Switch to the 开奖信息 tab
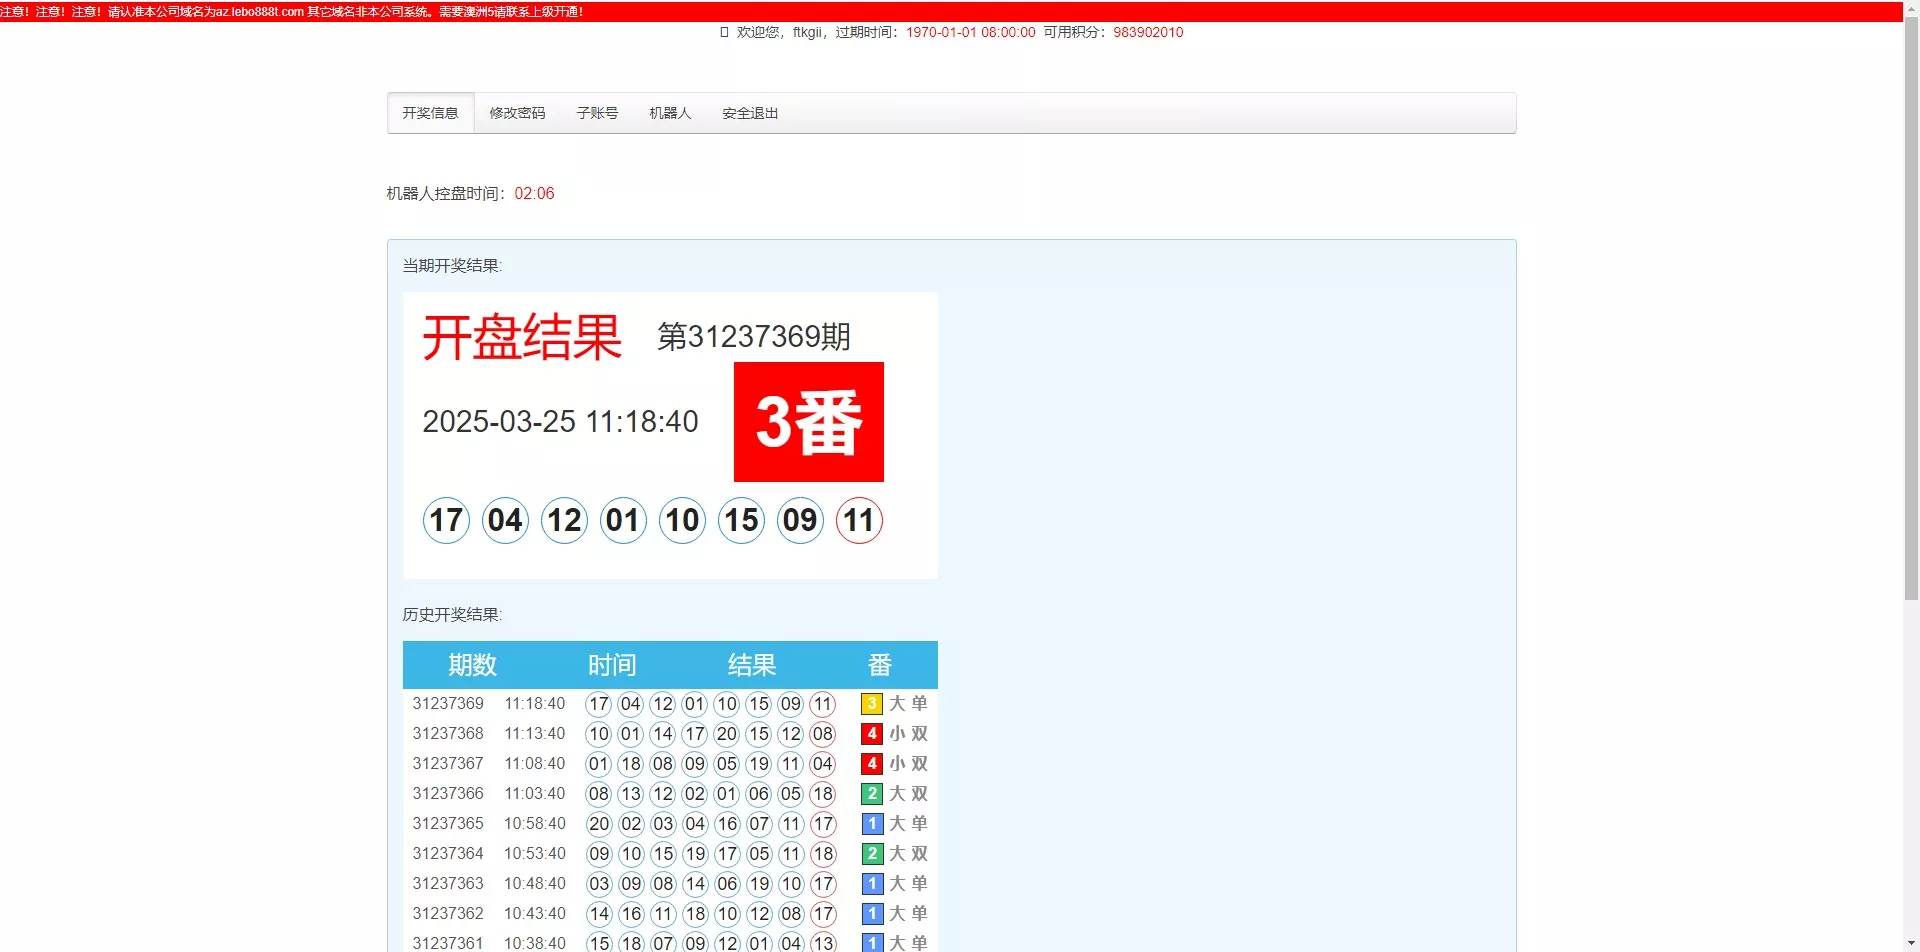1920x952 pixels. click(x=430, y=112)
